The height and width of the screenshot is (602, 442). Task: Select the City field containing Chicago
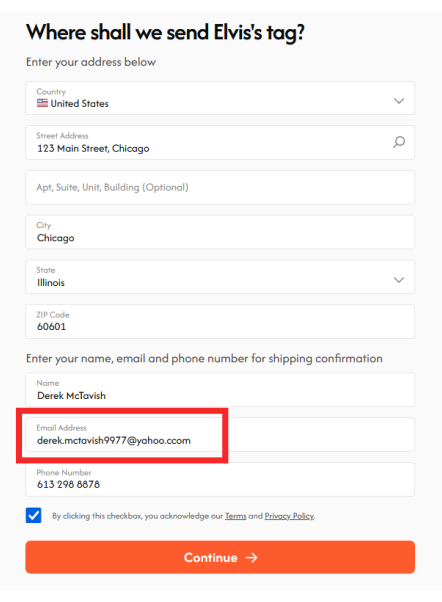(220, 232)
